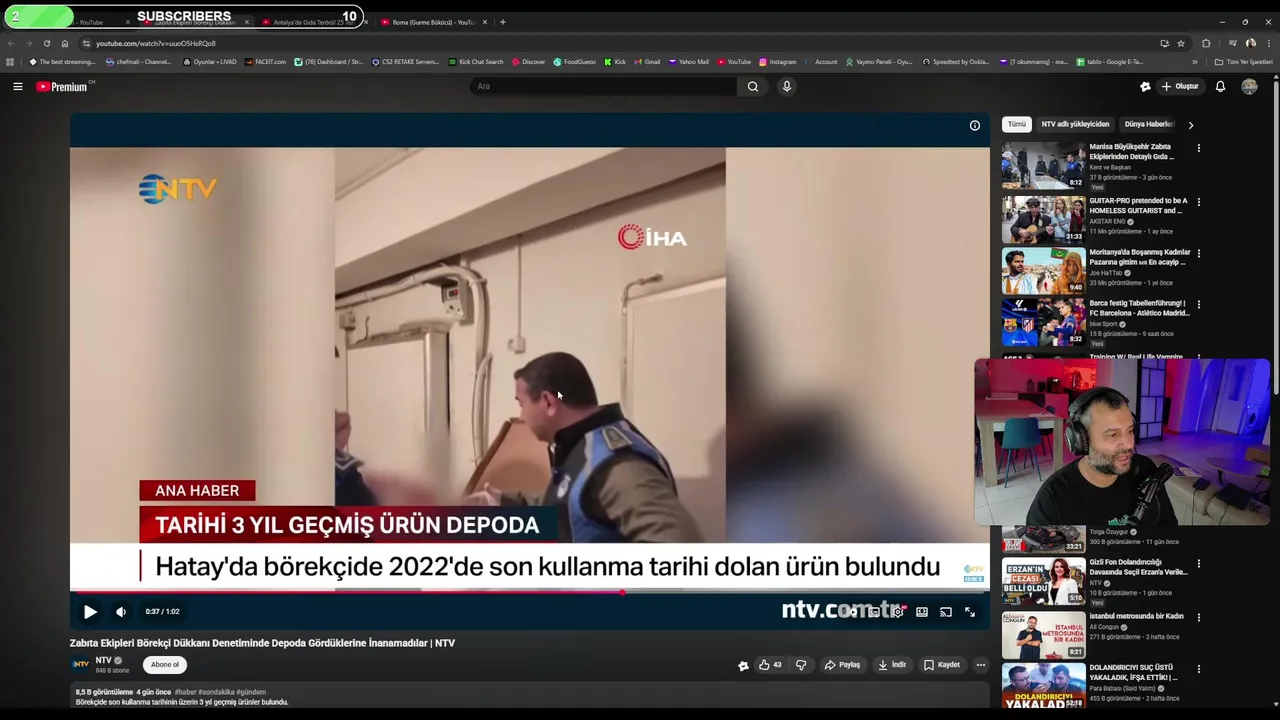The image size is (1280, 720).
Task: Open options menu for Gizli Fon Dolandırıcılığı video
Action: 1198,564
